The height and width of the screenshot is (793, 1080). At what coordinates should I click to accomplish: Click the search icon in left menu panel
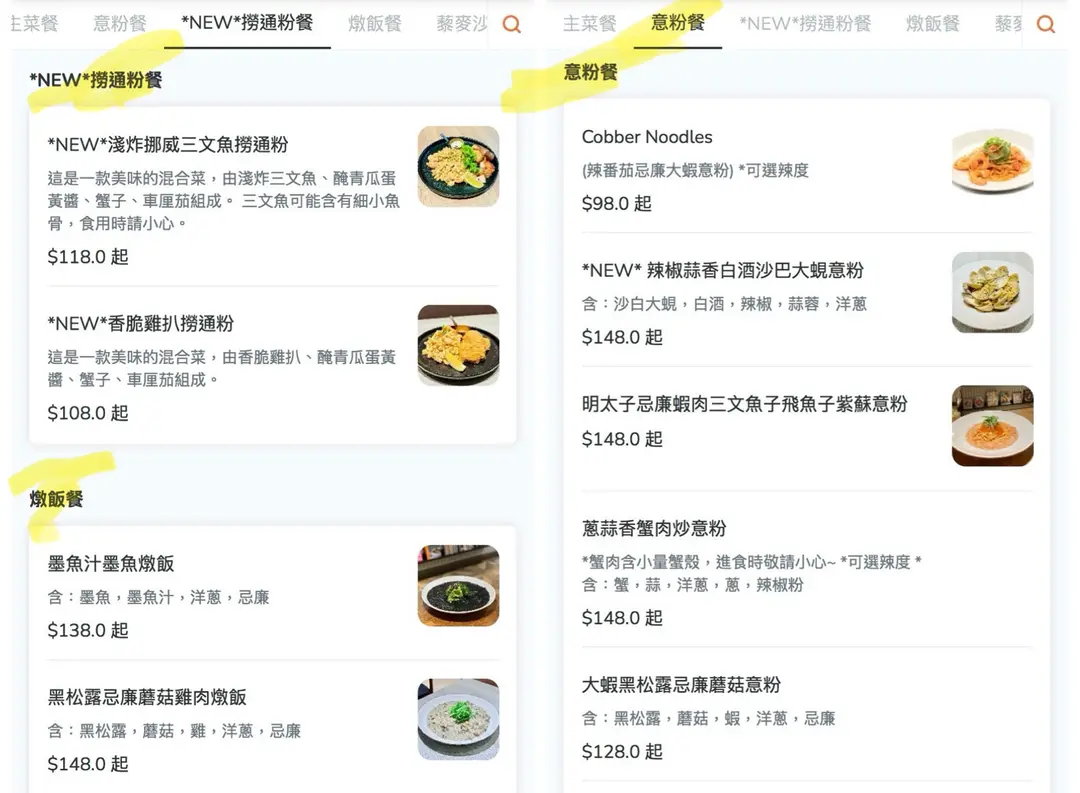(511, 24)
